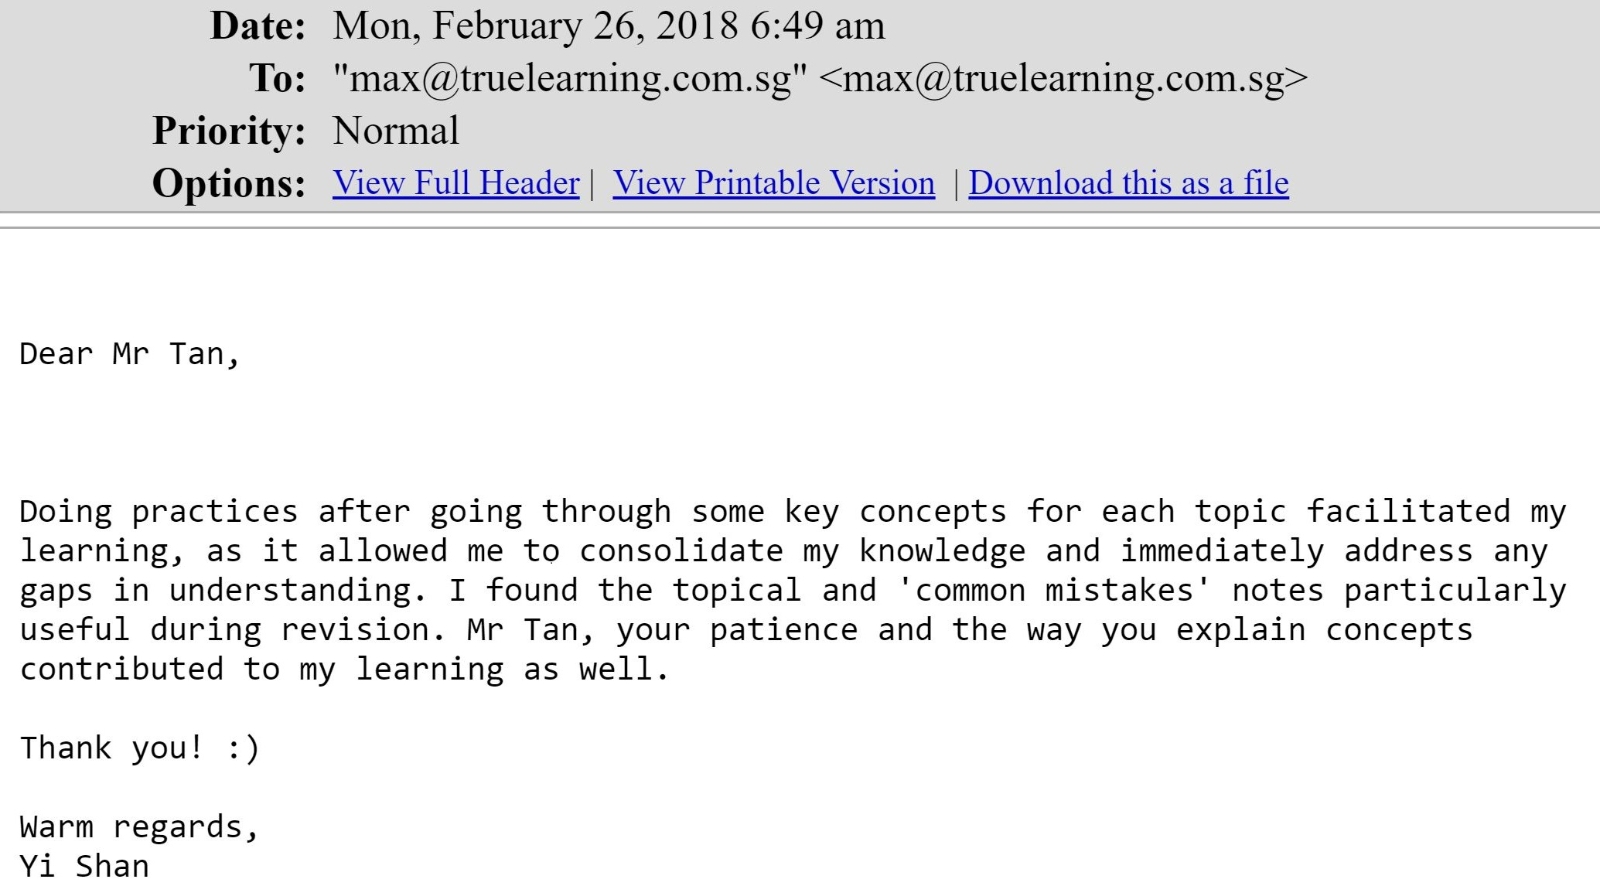Screen dimensions: 1600x886
Task: Click the Priority field label
Action: pos(229,131)
